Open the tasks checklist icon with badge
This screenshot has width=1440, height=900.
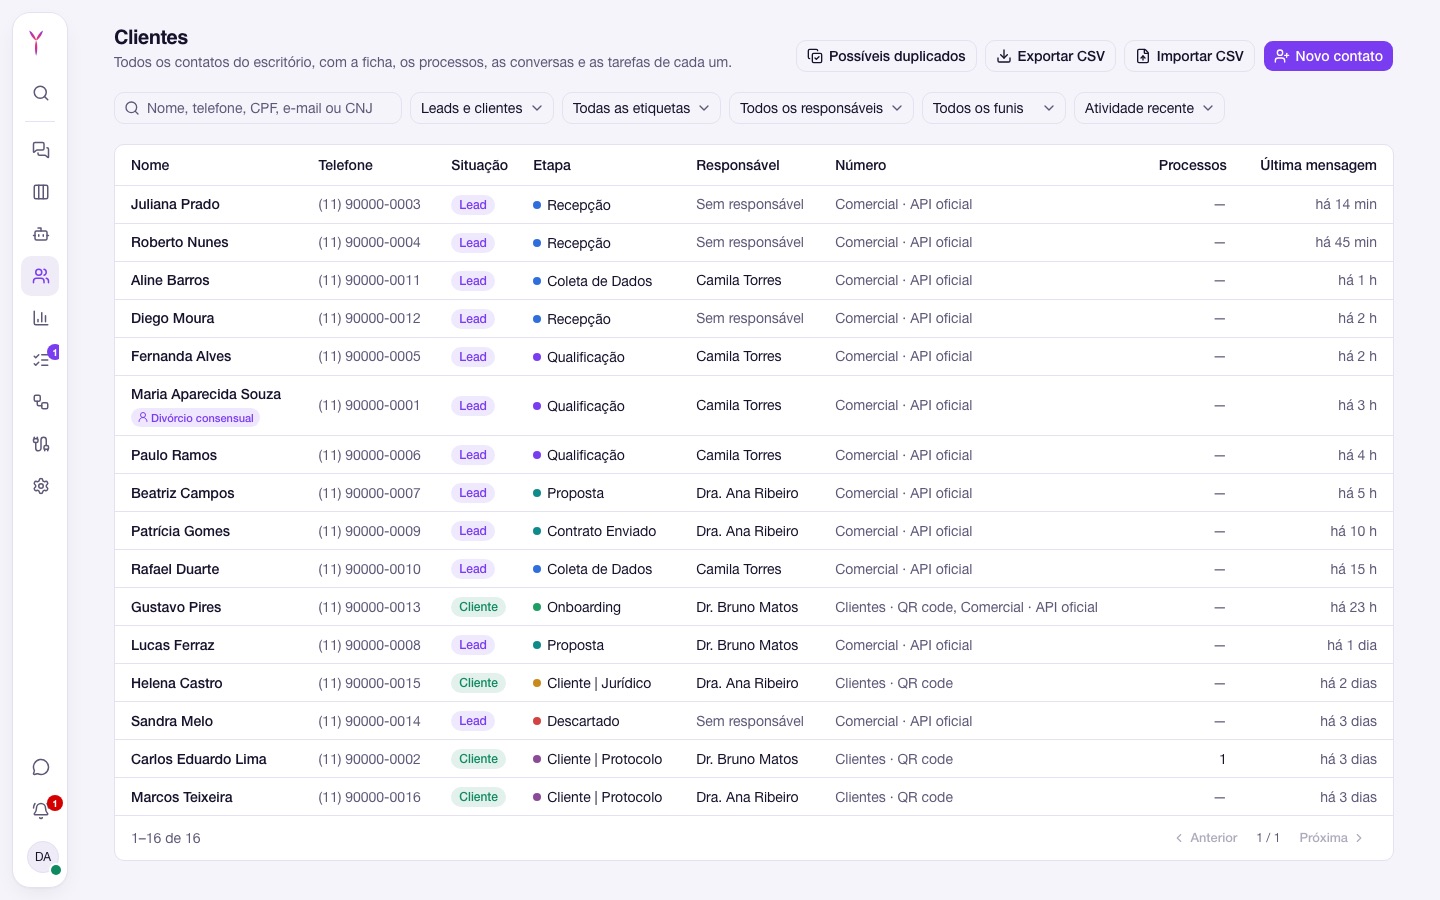coord(41,360)
